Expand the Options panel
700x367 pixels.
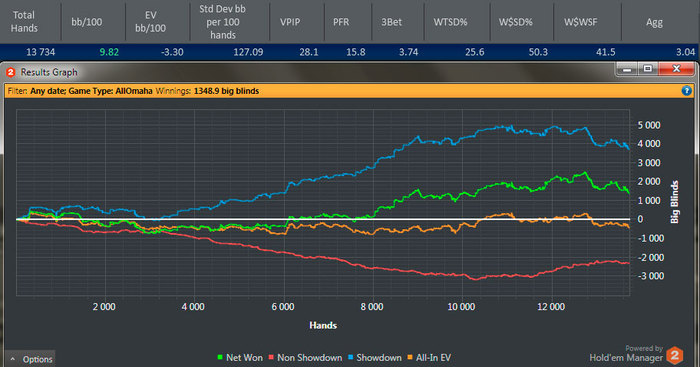pos(30,359)
